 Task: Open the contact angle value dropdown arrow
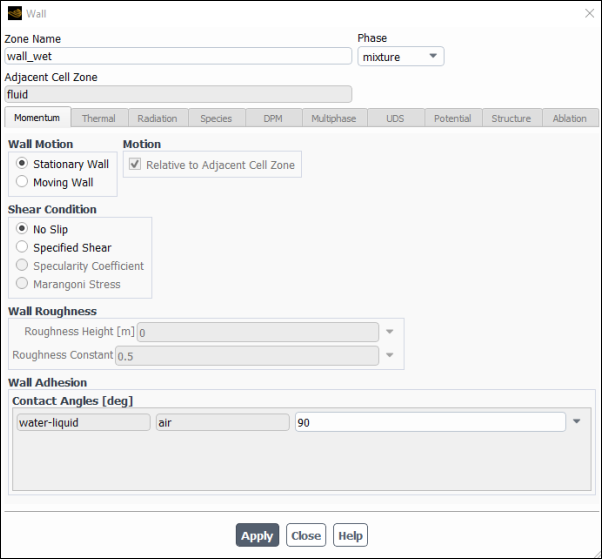tap(577, 422)
